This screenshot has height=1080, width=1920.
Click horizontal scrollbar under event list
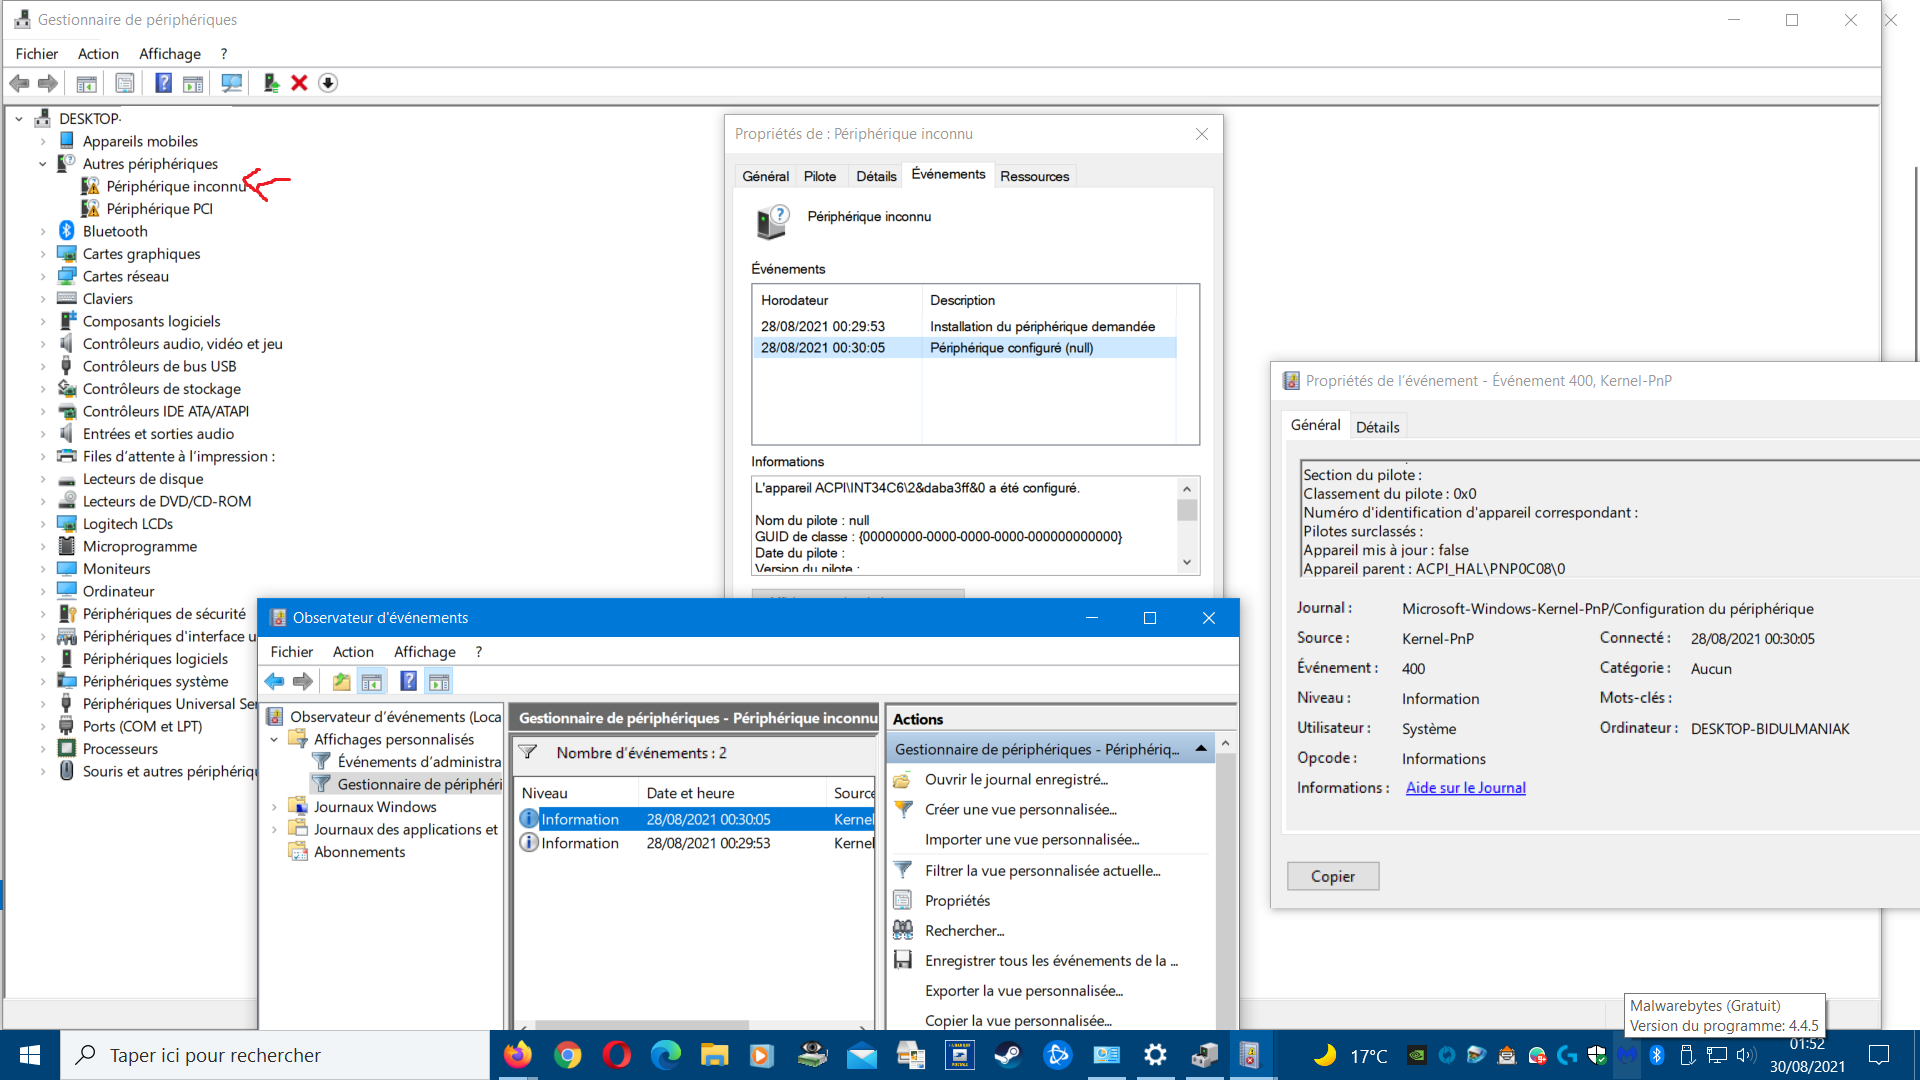coord(641,1025)
